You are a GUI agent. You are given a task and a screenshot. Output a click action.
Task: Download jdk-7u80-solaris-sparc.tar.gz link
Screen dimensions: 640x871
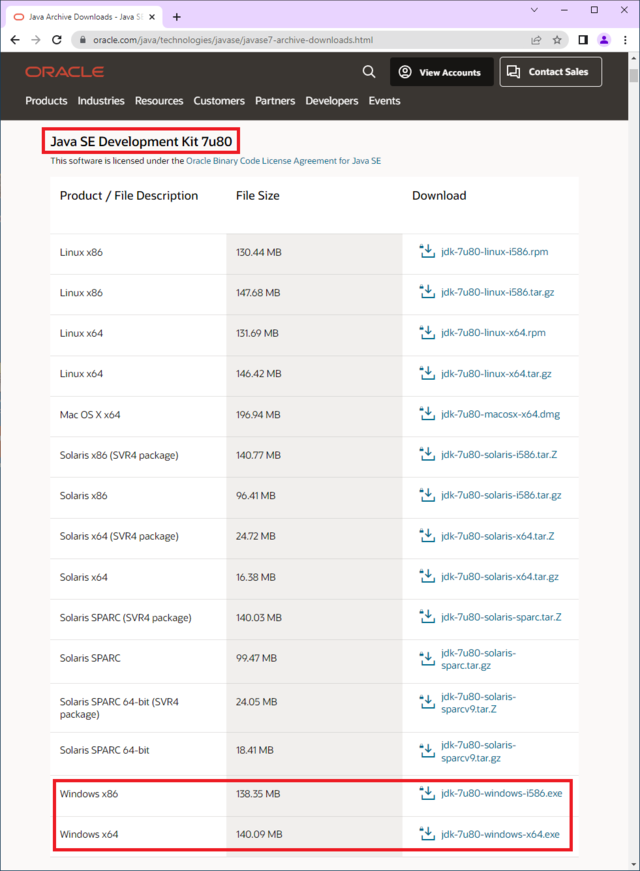[478, 659]
